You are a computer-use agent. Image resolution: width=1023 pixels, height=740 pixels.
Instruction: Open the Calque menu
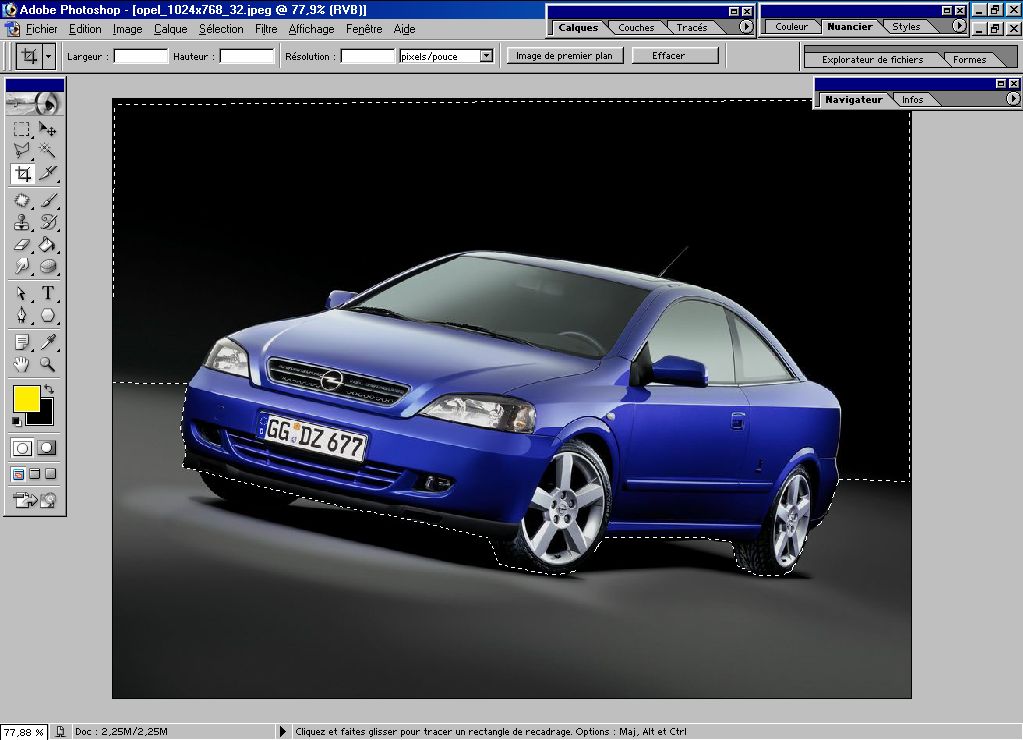pyautogui.click(x=170, y=29)
